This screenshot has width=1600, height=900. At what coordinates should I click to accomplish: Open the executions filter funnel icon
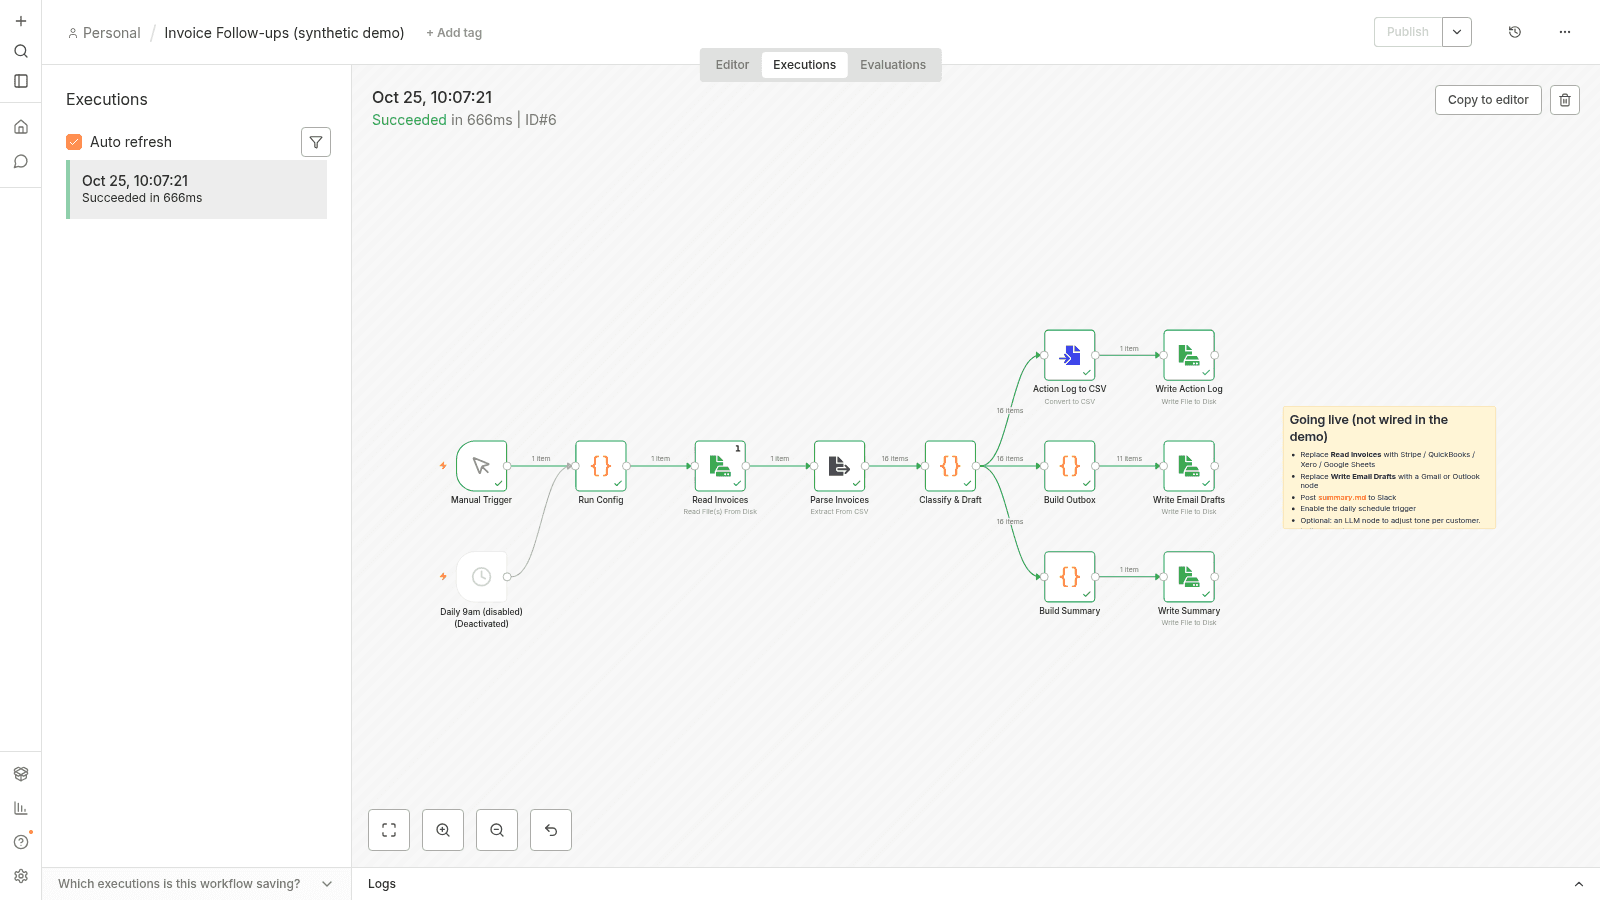point(316,142)
